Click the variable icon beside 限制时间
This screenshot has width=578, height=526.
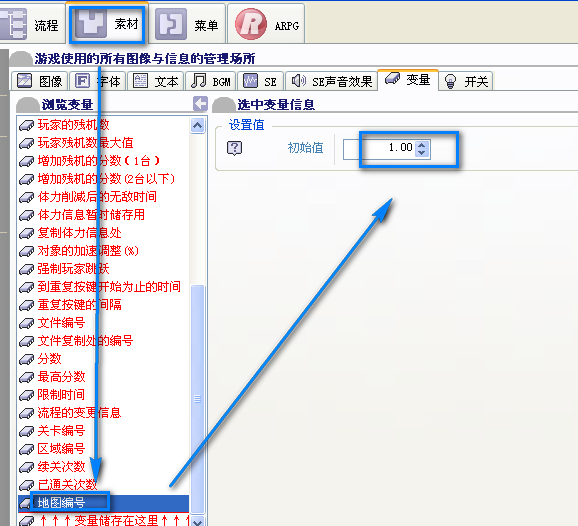pyautogui.click(x=27, y=396)
